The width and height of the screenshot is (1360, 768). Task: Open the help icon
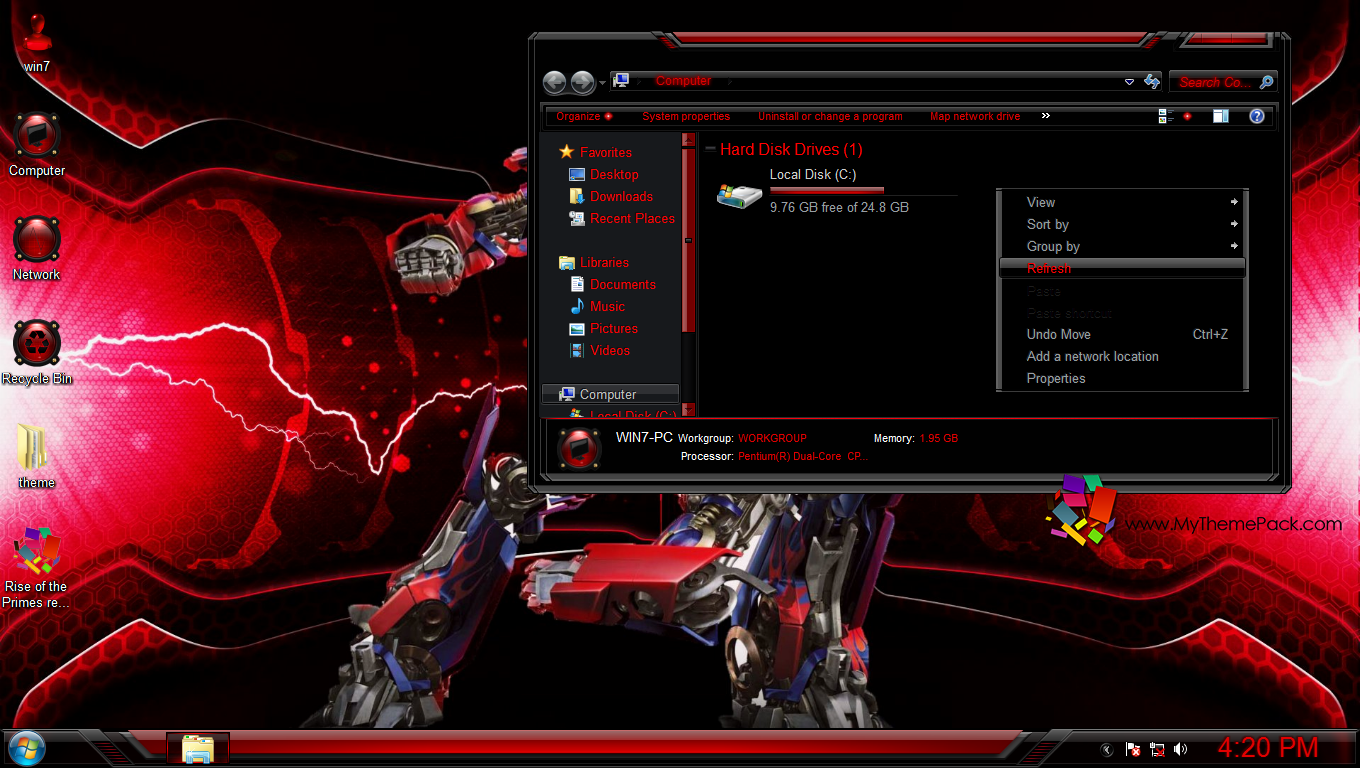(x=1257, y=116)
